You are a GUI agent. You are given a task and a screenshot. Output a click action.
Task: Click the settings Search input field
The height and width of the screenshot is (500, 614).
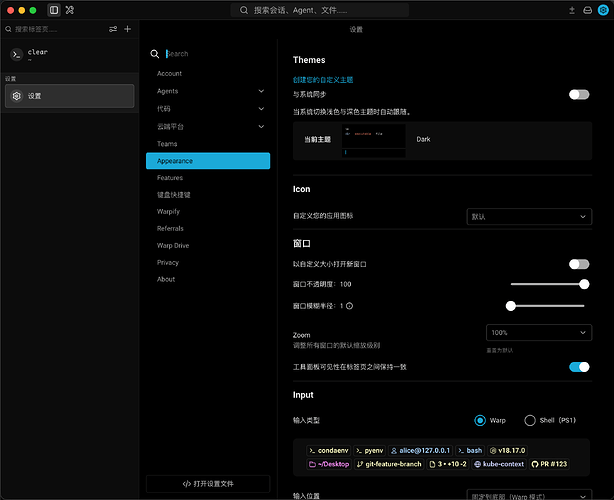coord(217,54)
